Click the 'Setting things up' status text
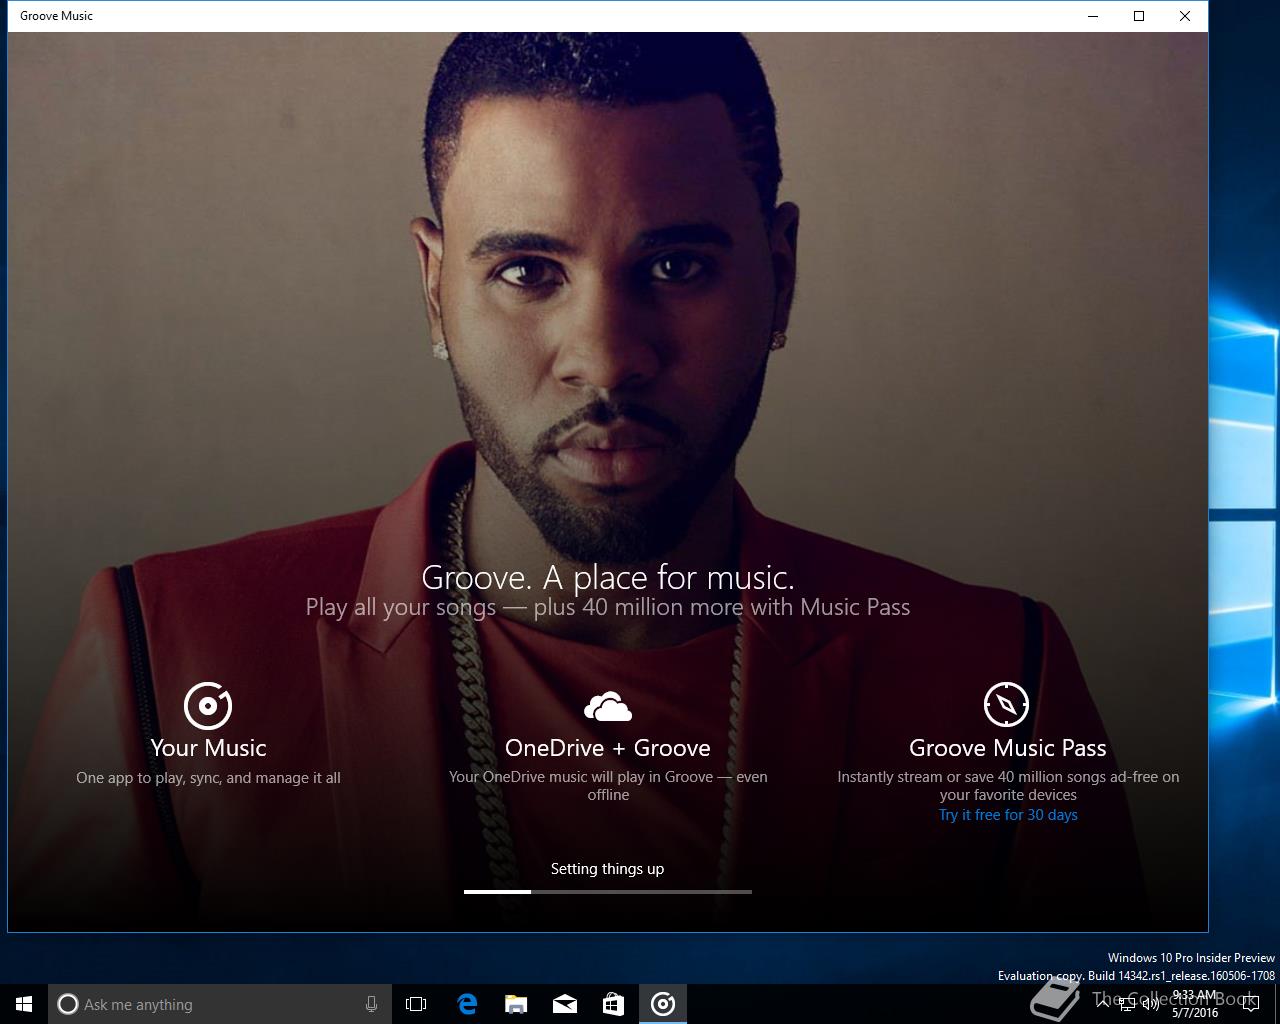Screen dimensions: 1280x1024 tap(608, 869)
